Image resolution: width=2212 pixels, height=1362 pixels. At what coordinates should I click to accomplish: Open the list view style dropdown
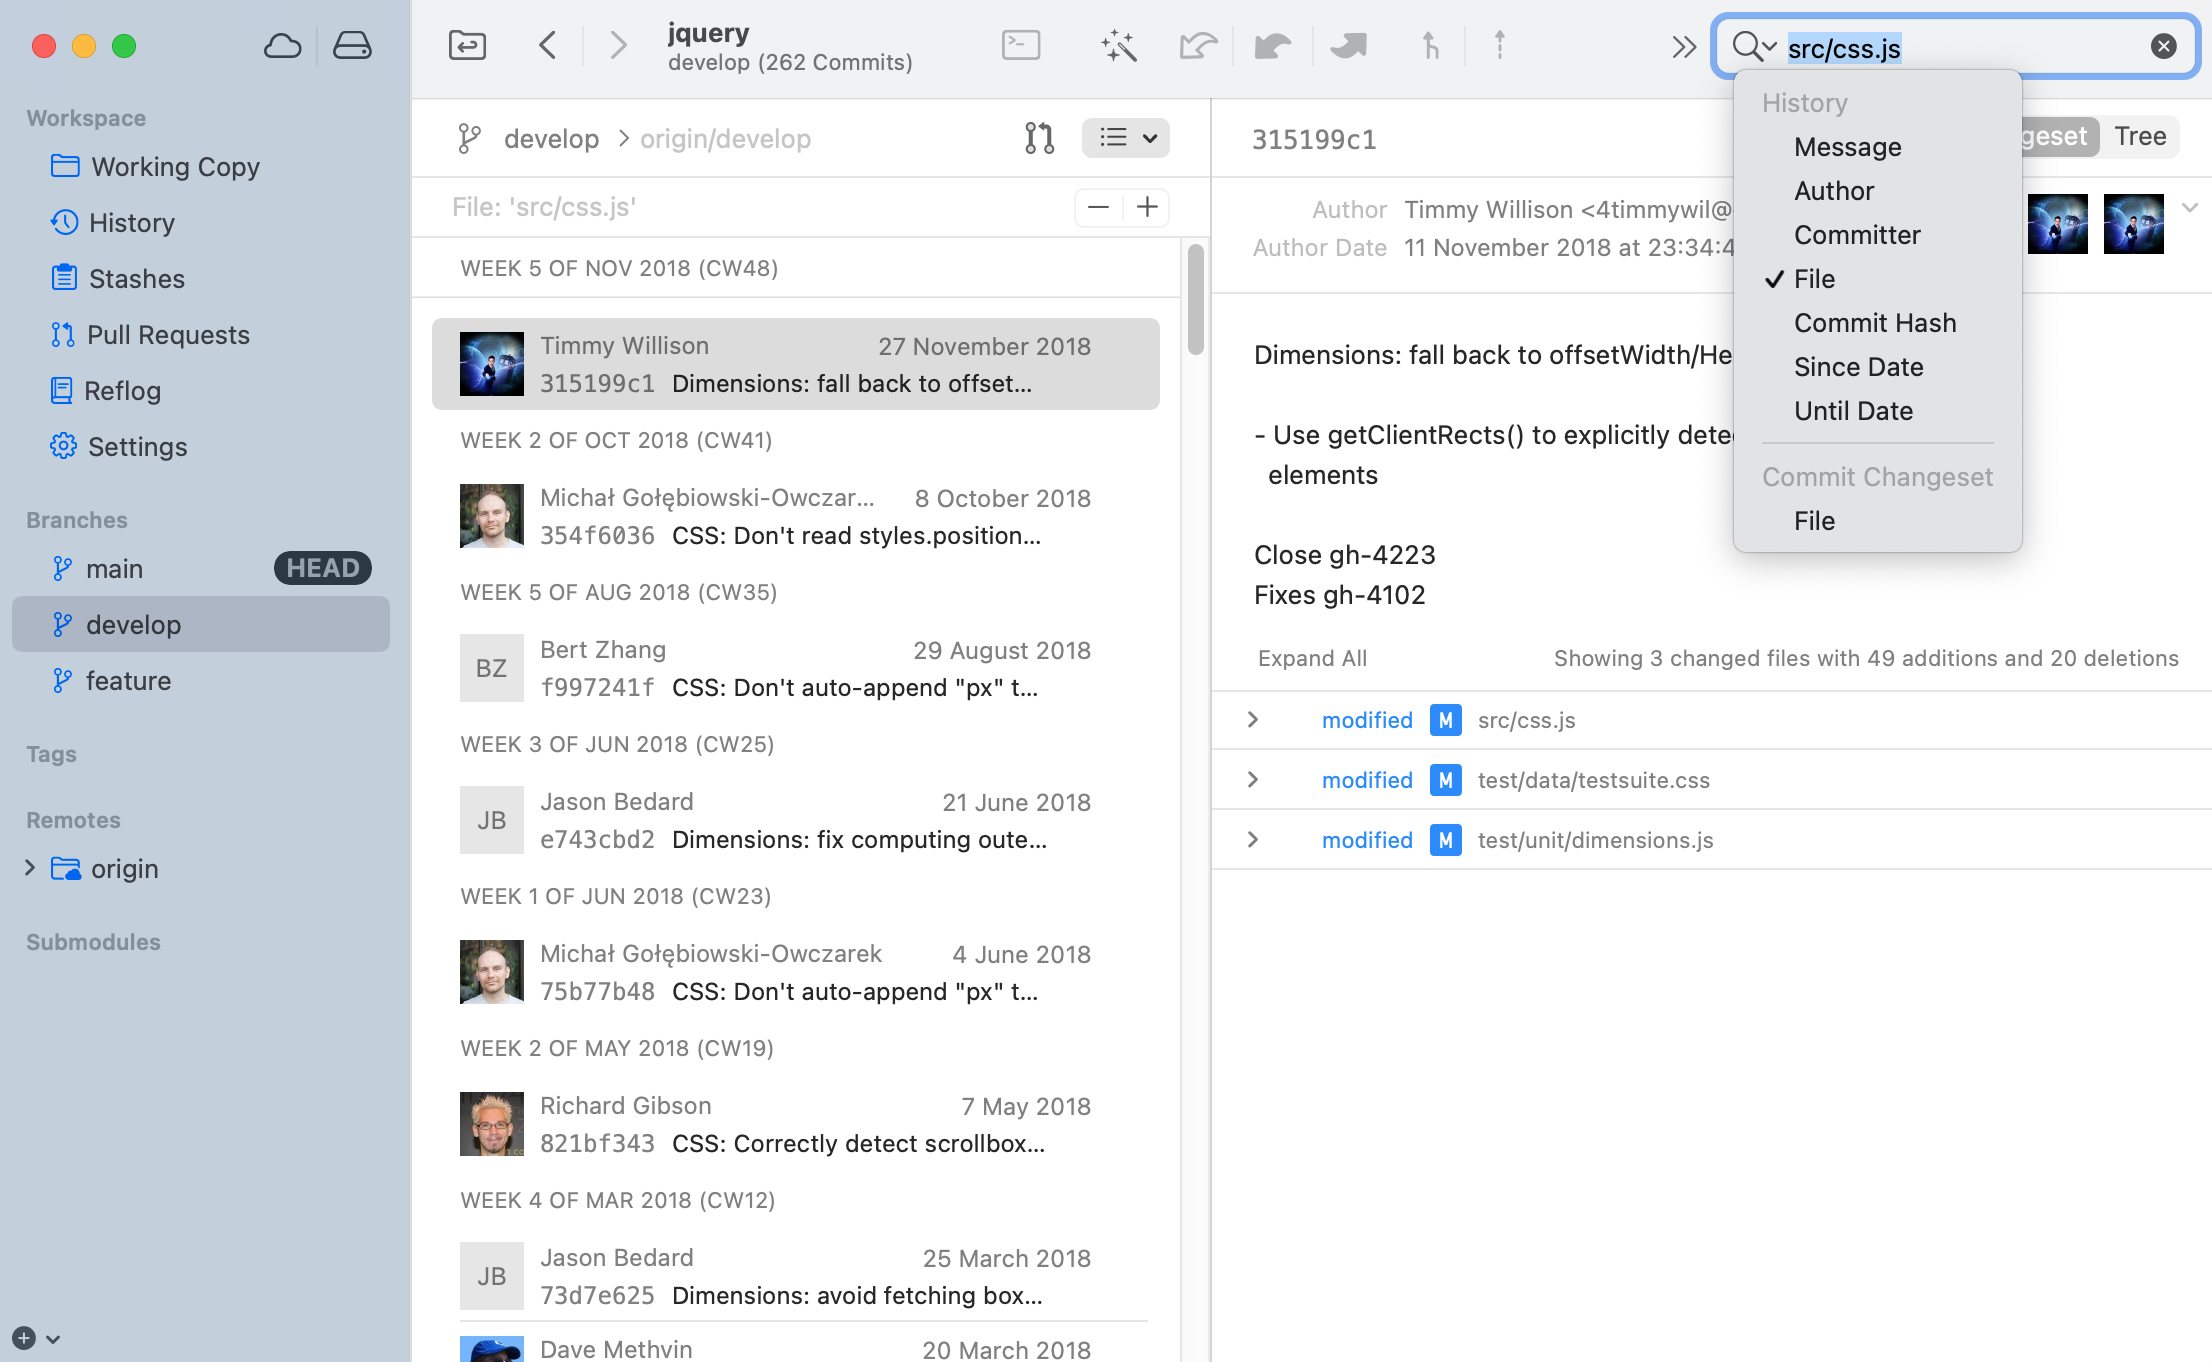coord(1126,138)
